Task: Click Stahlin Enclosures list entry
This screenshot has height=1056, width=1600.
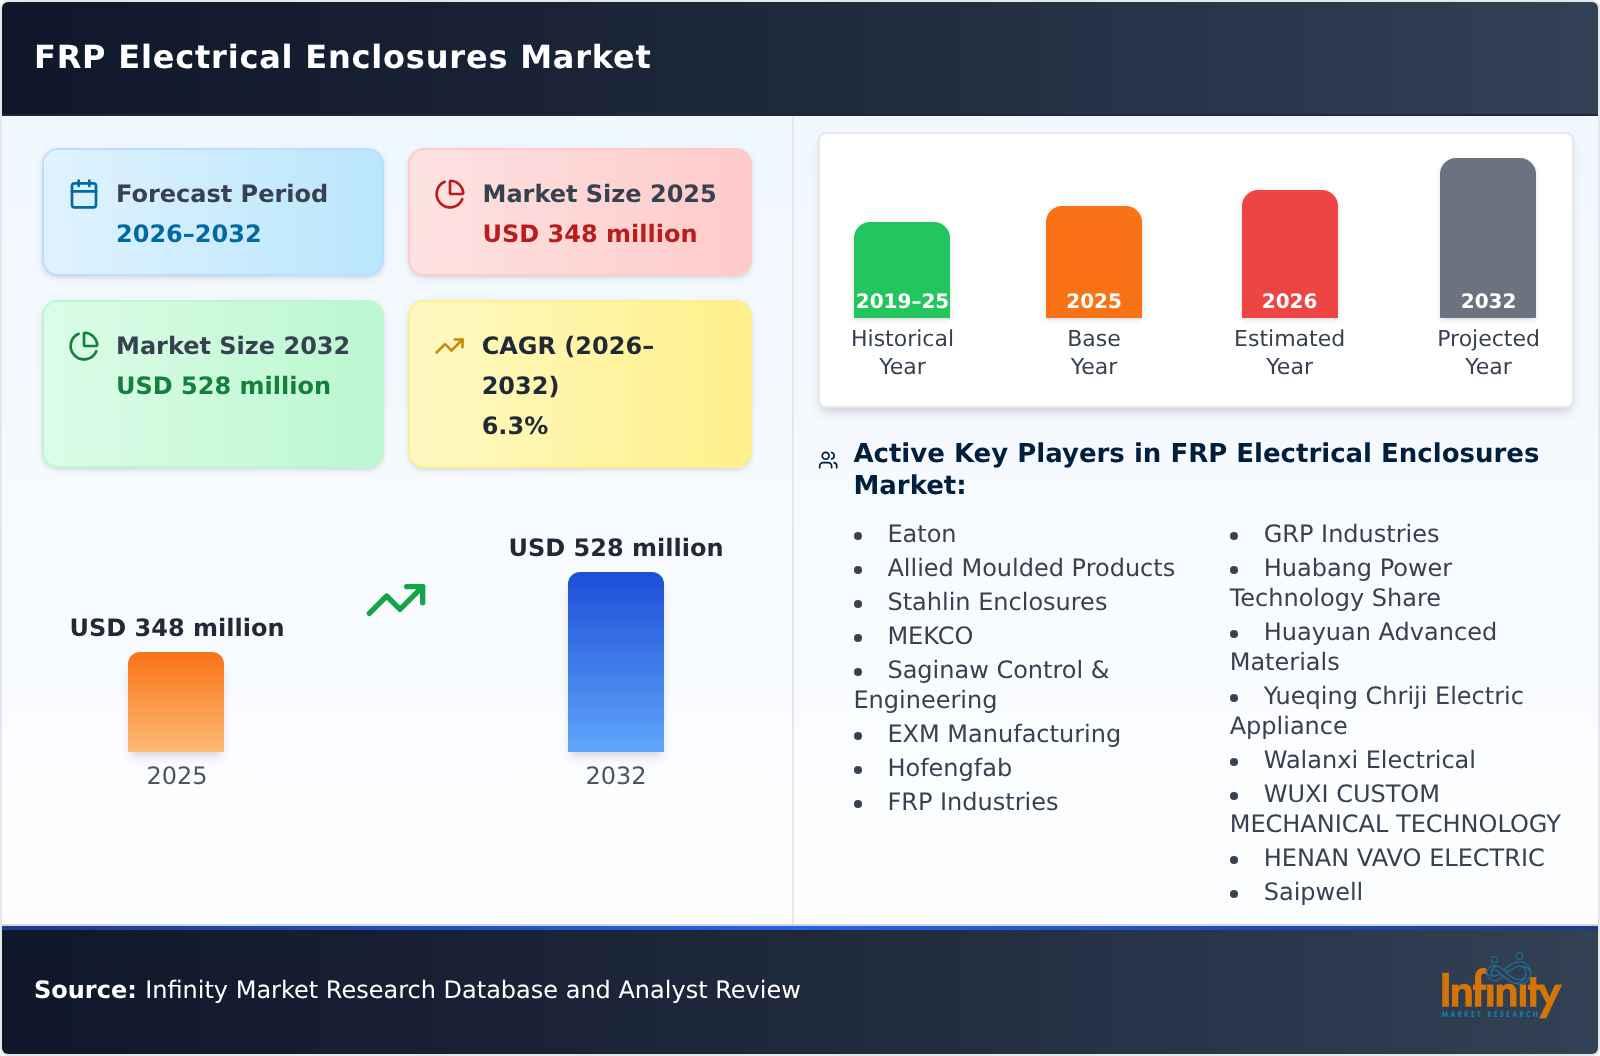Action: [996, 601]
